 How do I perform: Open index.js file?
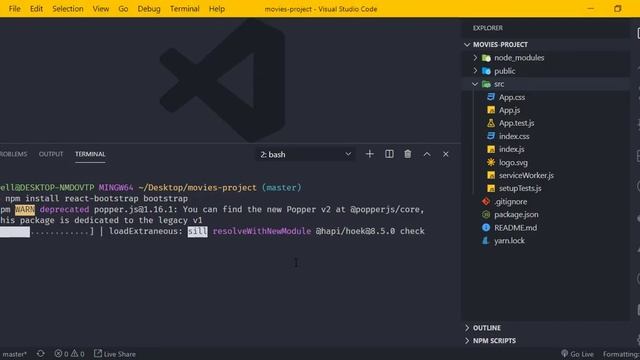[x=511, y=149]
